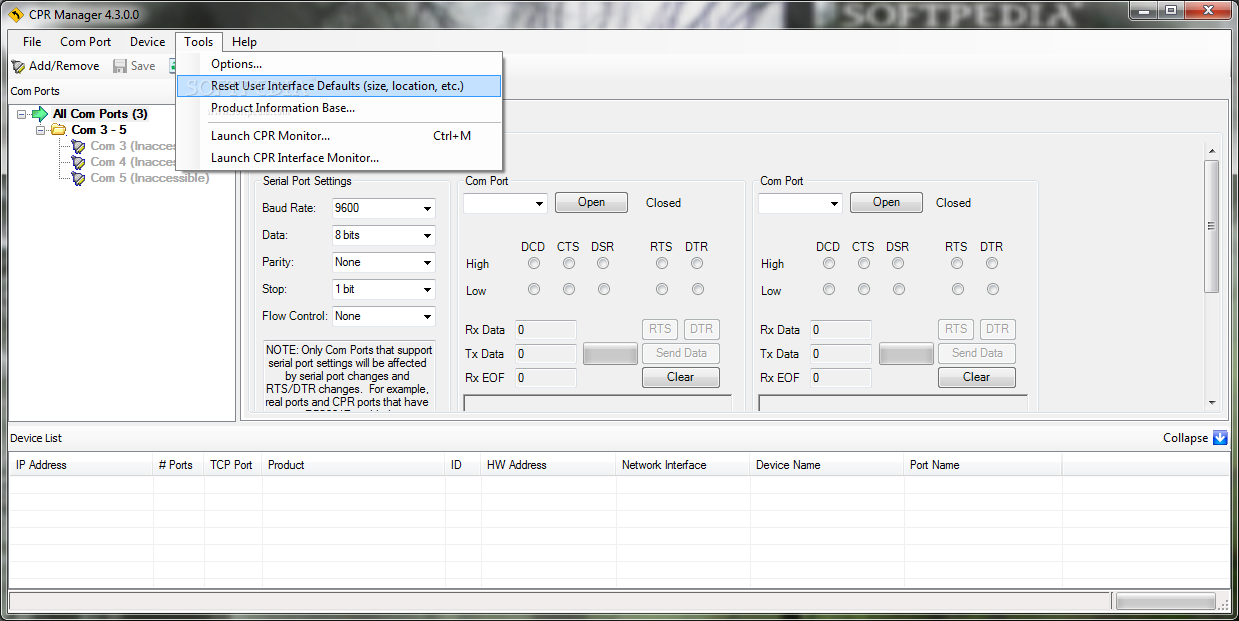The height and width of the screenshot is (621, 1239).
Task: Open the Com Port menu
Action: coord(86,42)
